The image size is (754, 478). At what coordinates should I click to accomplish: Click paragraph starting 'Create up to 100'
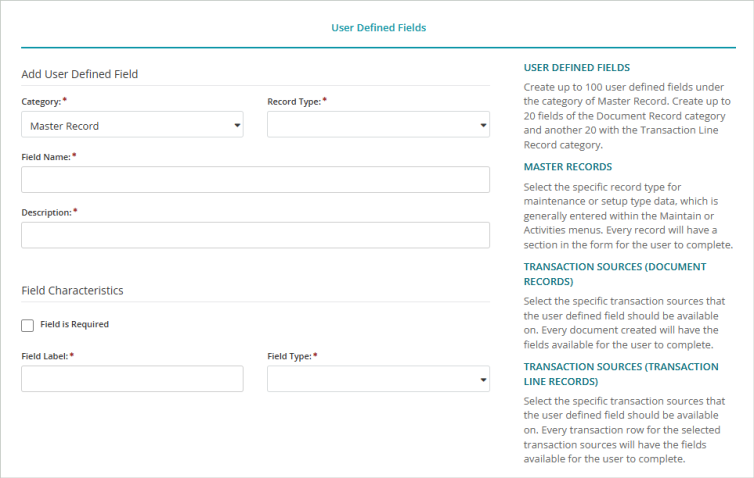coord(627,116)
